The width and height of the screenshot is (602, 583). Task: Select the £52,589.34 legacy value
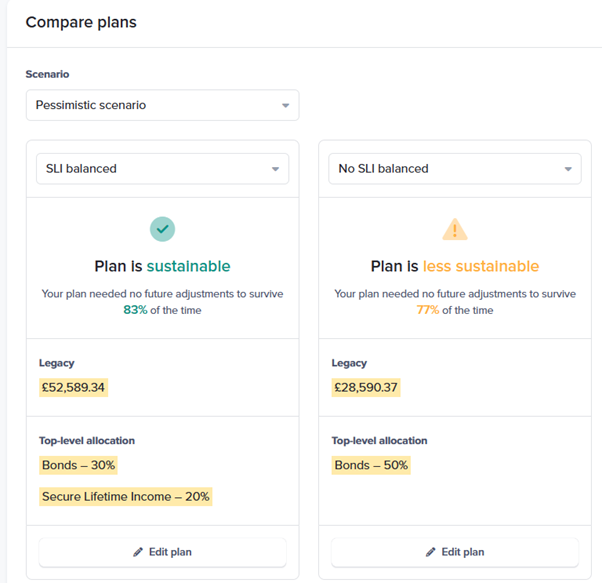pyautogui.click(x=73, y=387)
